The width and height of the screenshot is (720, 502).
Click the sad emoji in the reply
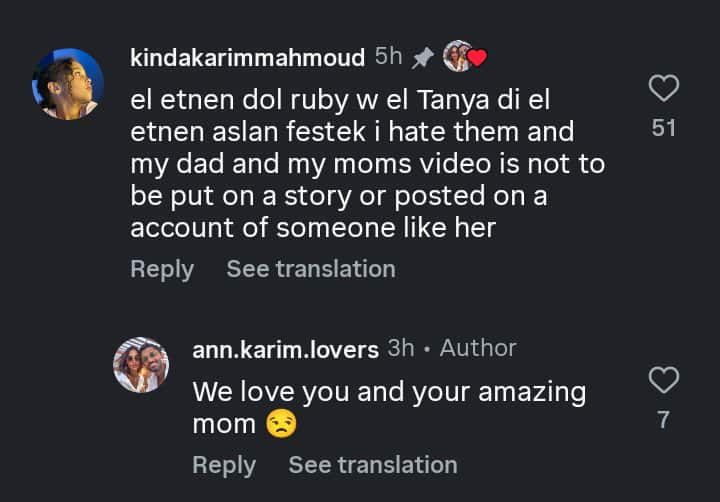tap(282, 424)
